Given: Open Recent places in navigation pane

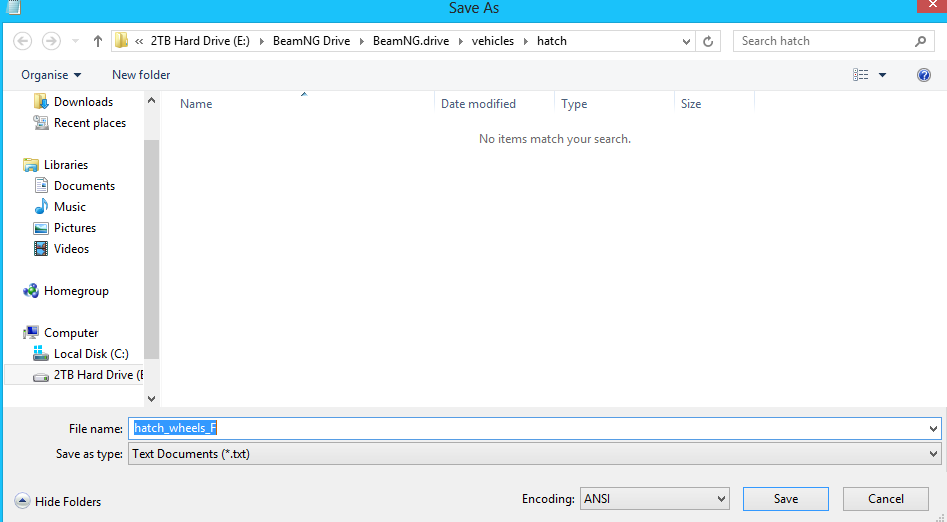Looking at the screenshot, I should tap(90, 123).
